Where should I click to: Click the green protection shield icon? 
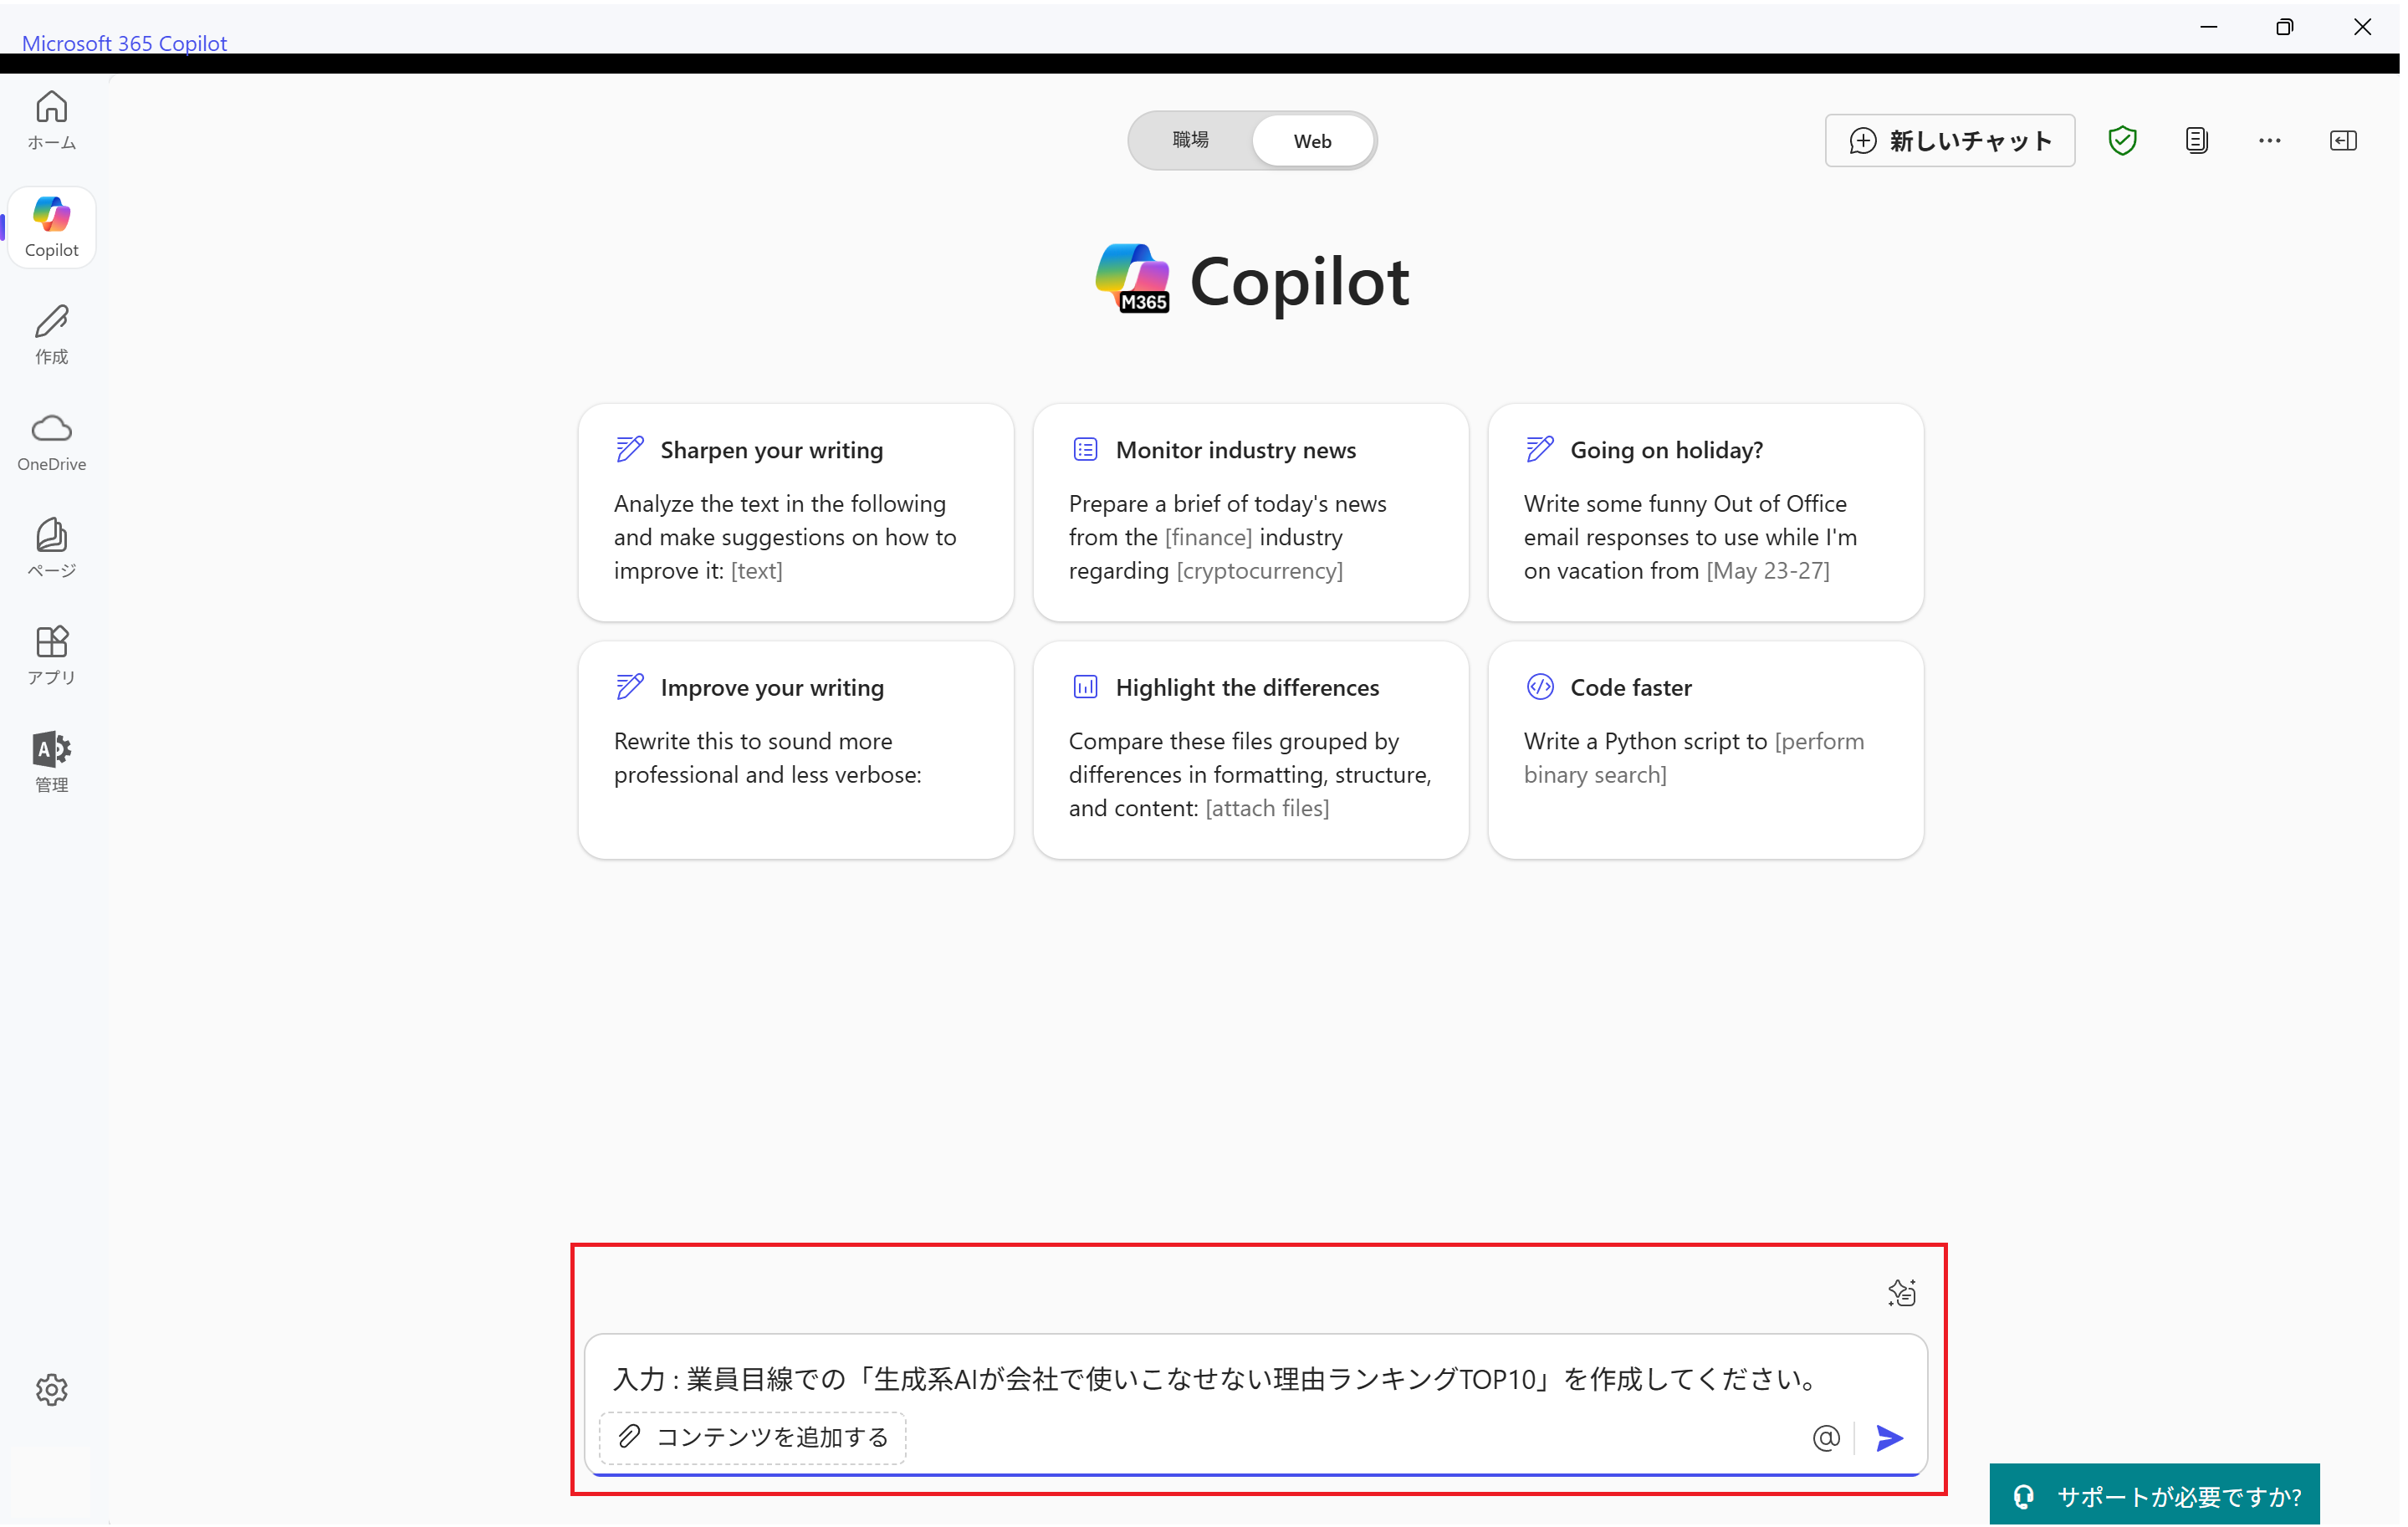coord(2123,140)
